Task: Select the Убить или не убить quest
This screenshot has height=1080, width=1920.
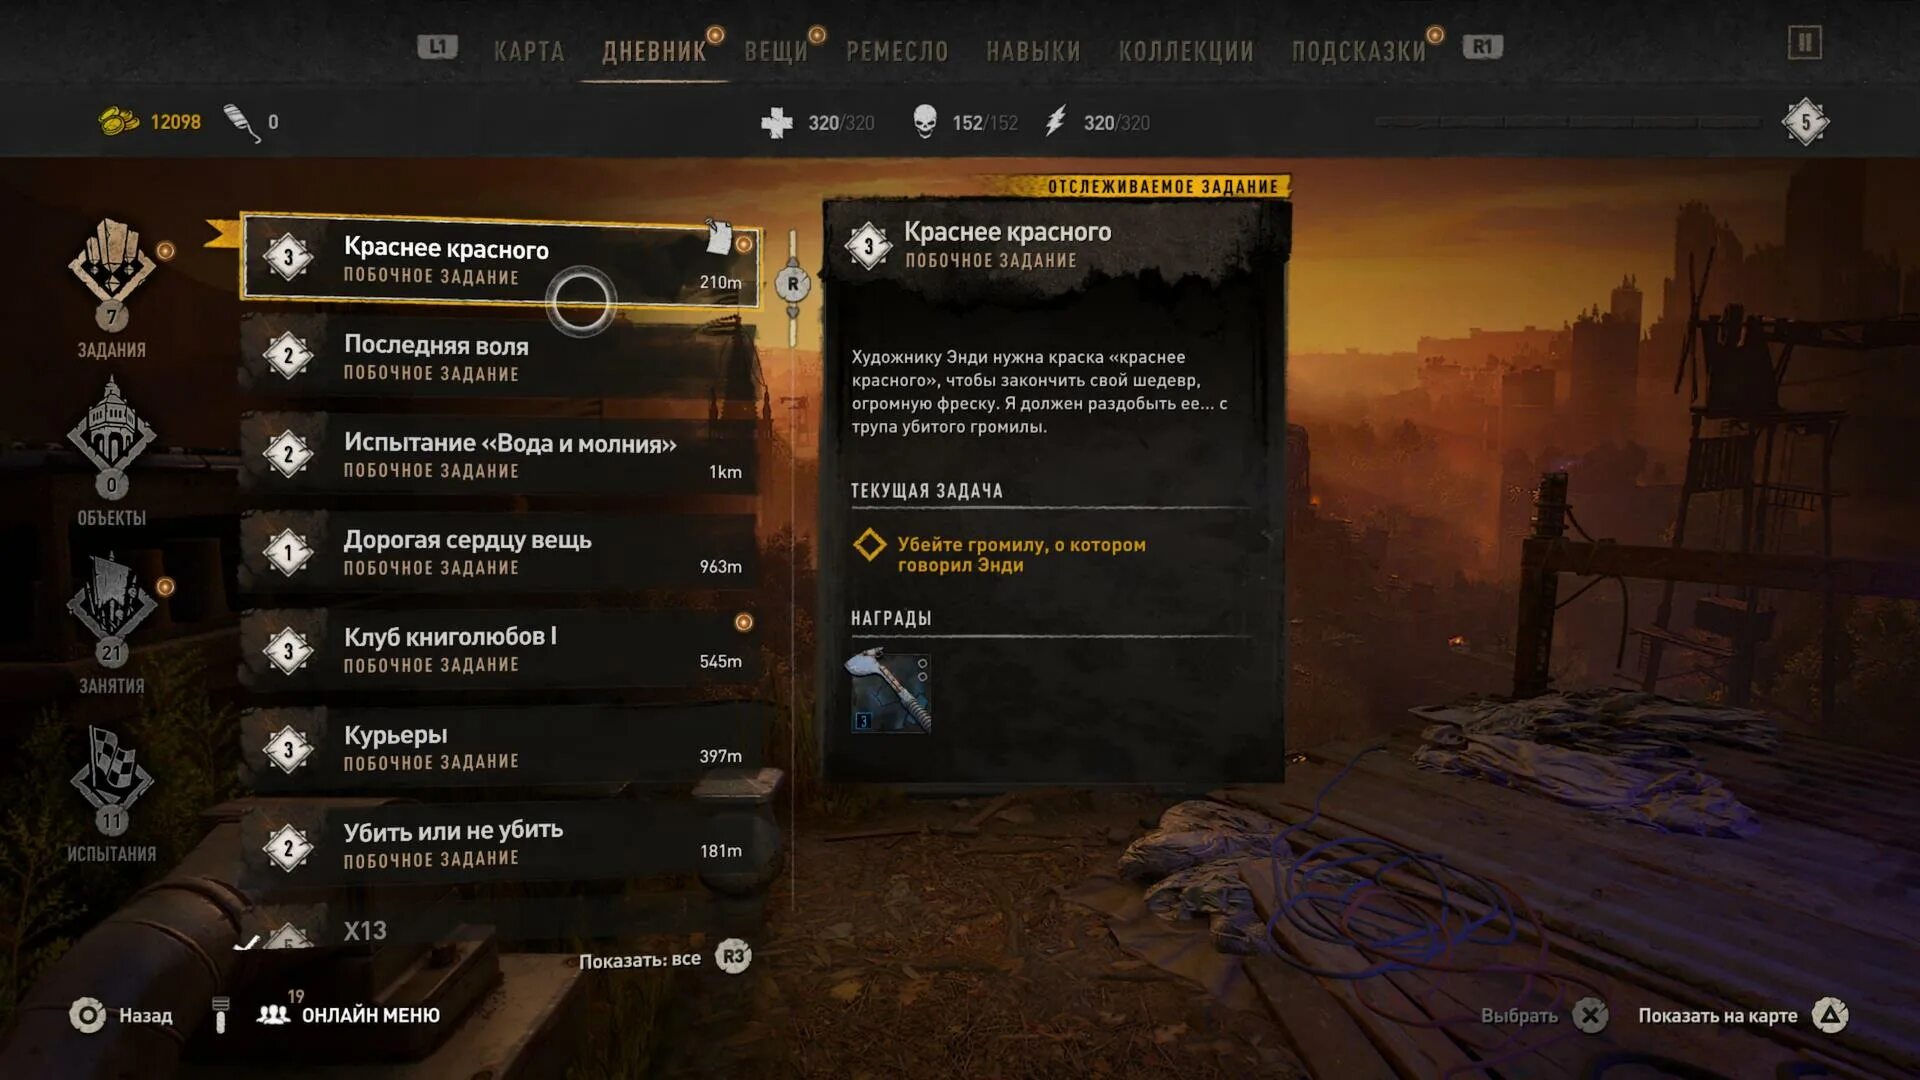Action: point(499,843)
